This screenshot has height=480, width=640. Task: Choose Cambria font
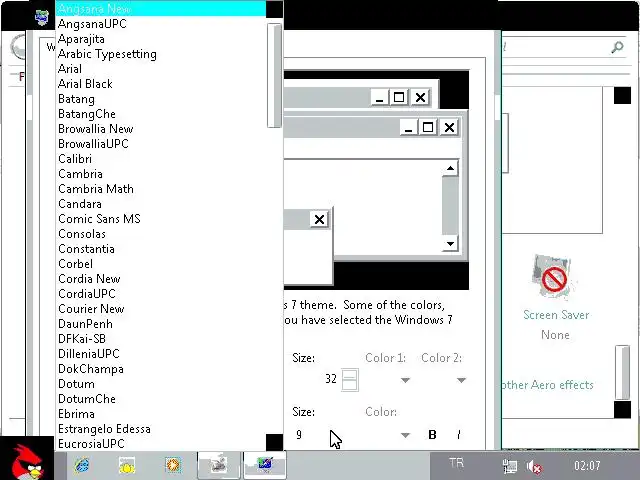pyautogui.click(x=161, y=174)
